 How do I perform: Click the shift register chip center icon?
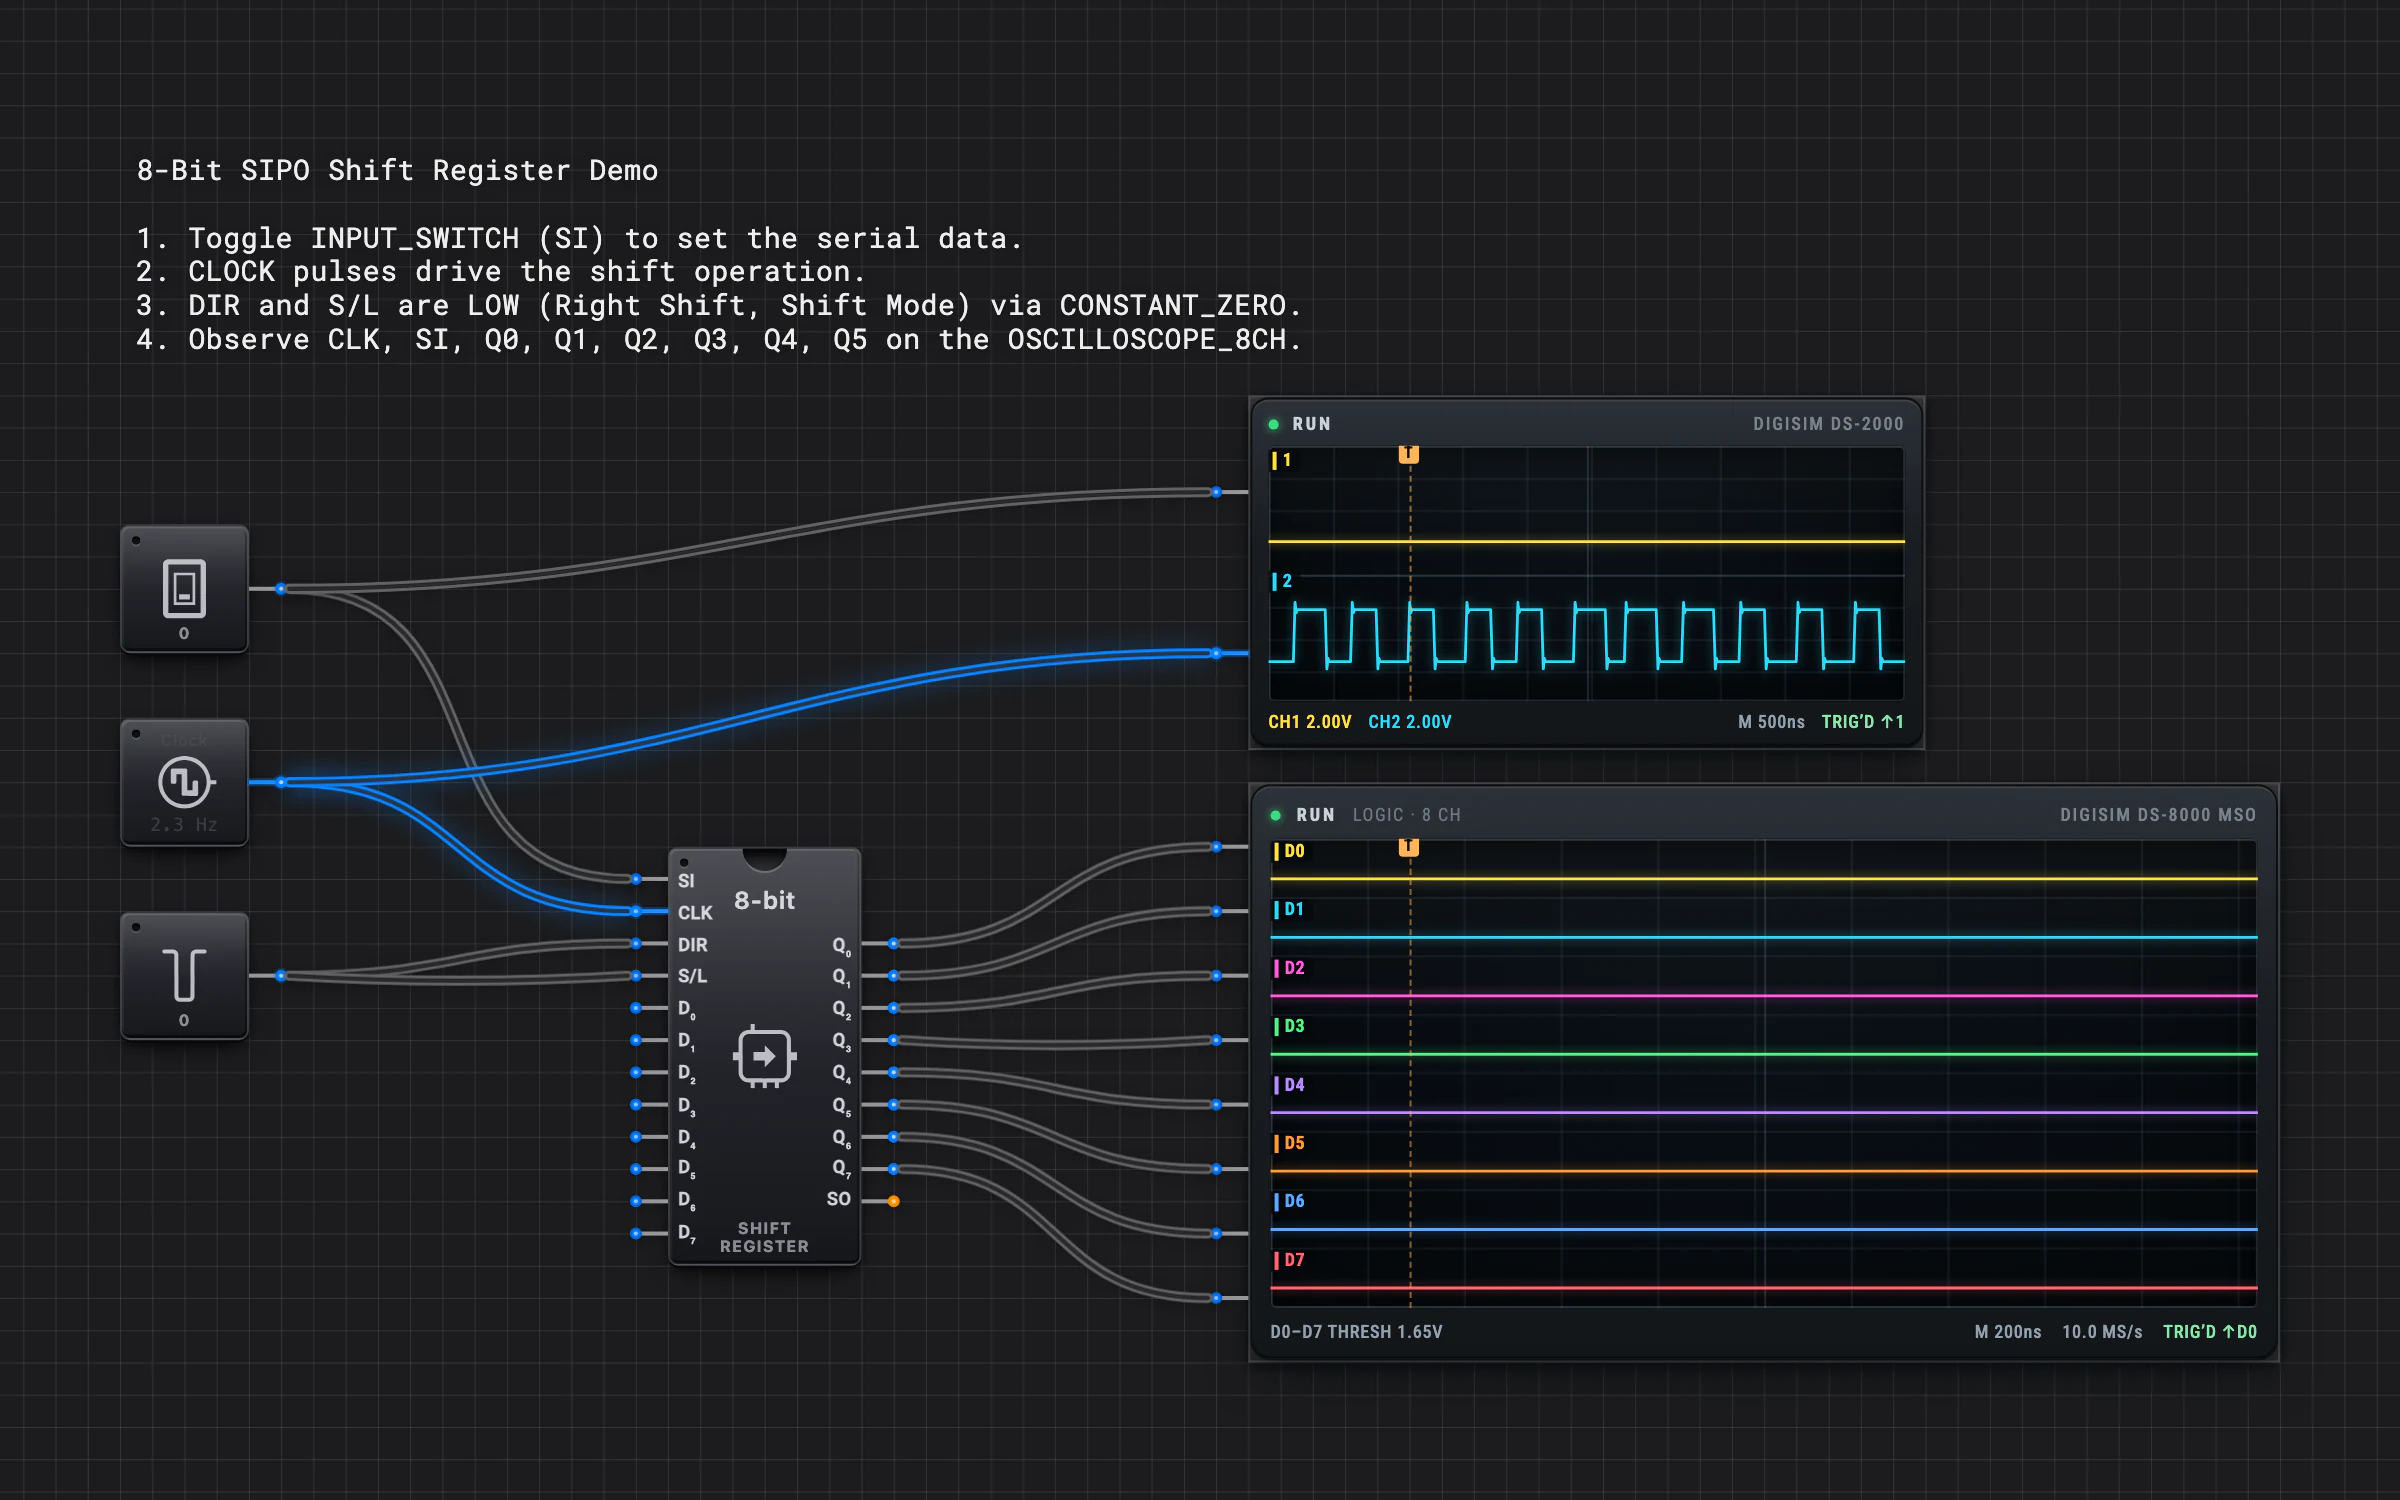pyautogui.click(x=765, y=1056)
